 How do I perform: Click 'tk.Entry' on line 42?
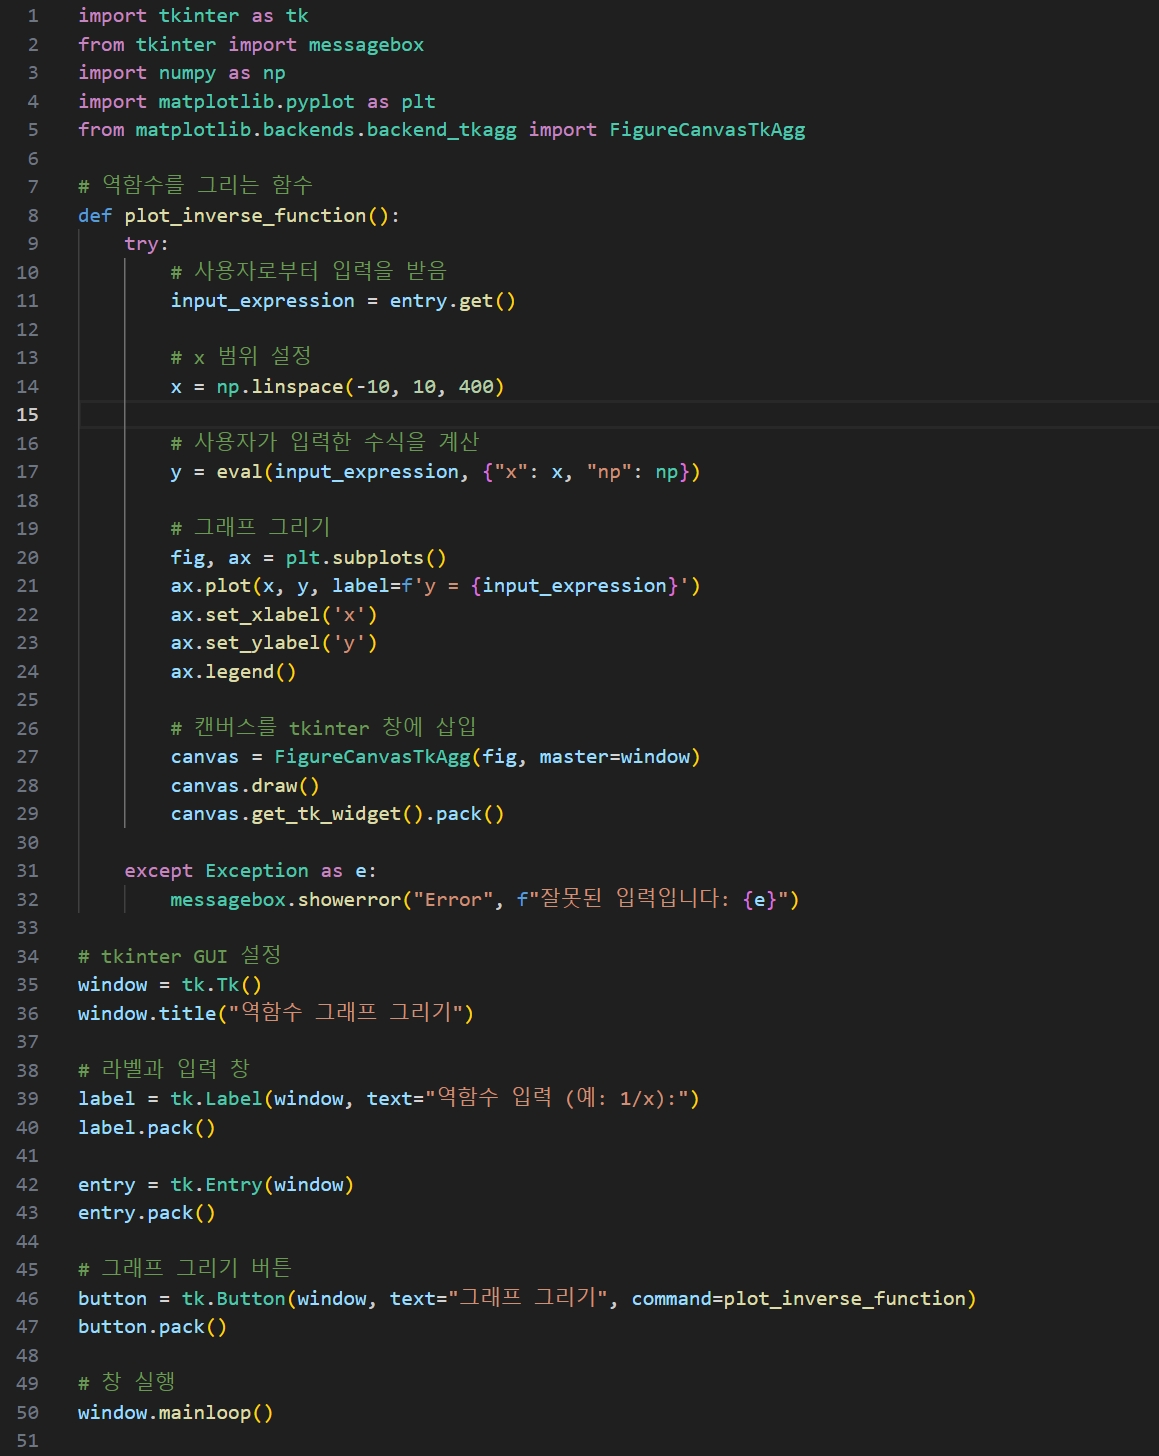[216, 1185]
